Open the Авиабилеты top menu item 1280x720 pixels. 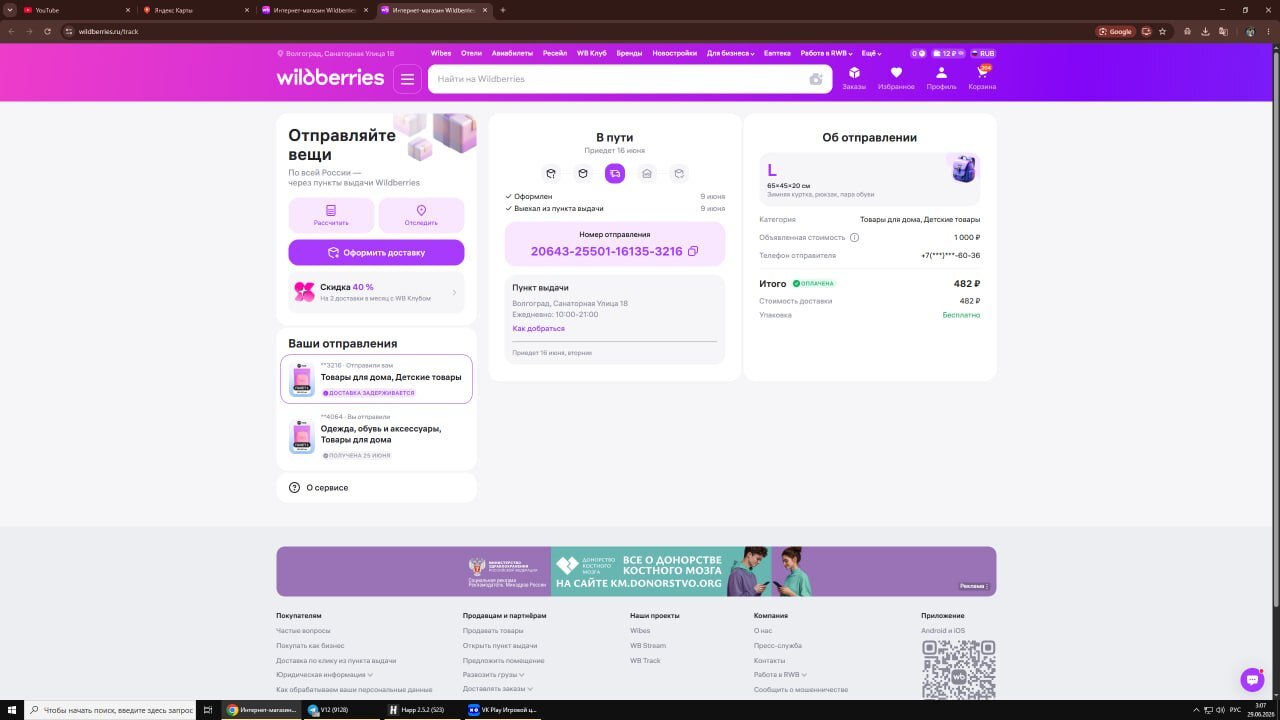(x=512, y=53)
